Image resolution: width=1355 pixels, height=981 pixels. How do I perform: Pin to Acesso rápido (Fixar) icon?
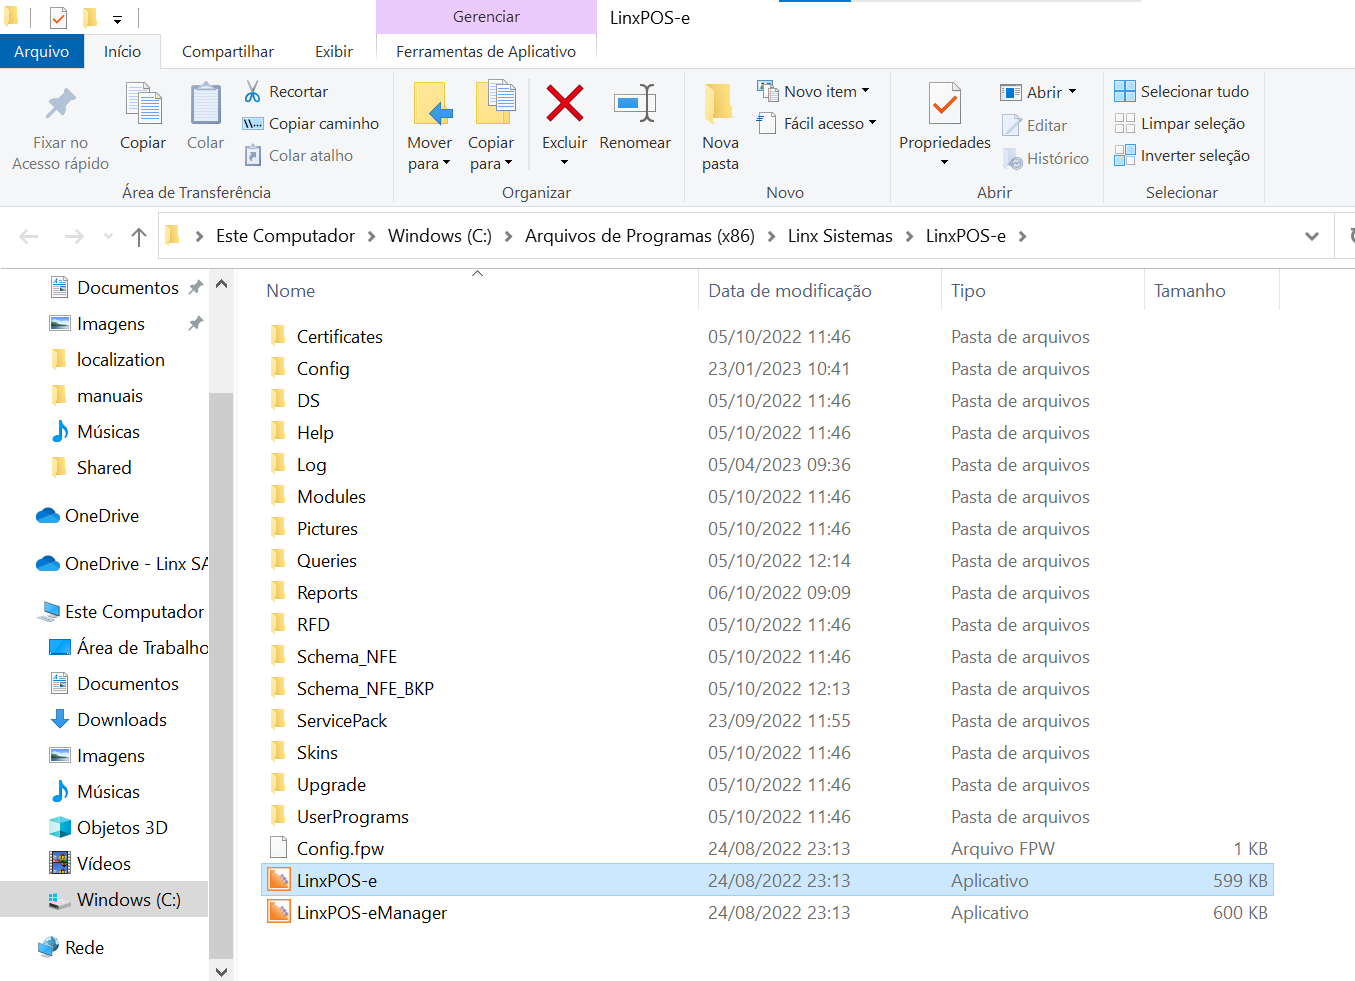click(x=60, y=104)
